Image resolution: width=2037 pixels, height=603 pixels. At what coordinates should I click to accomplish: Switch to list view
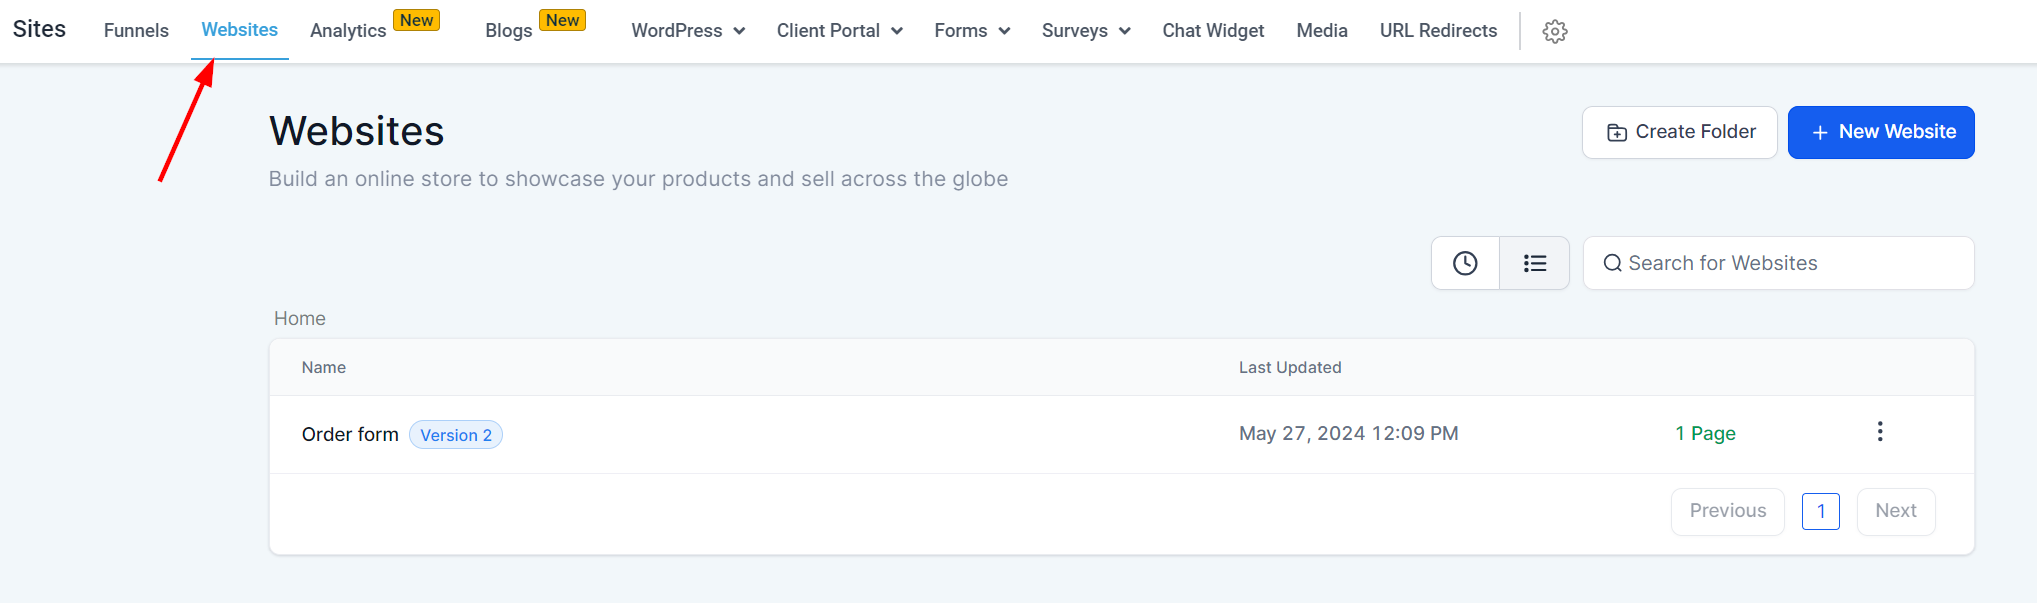coord(1534,263)
